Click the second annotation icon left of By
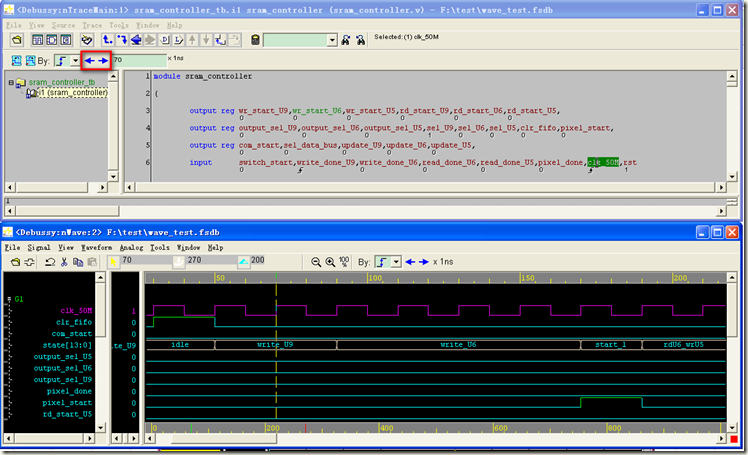The width and height of the screenshot is (748, 455). point(31,61)
